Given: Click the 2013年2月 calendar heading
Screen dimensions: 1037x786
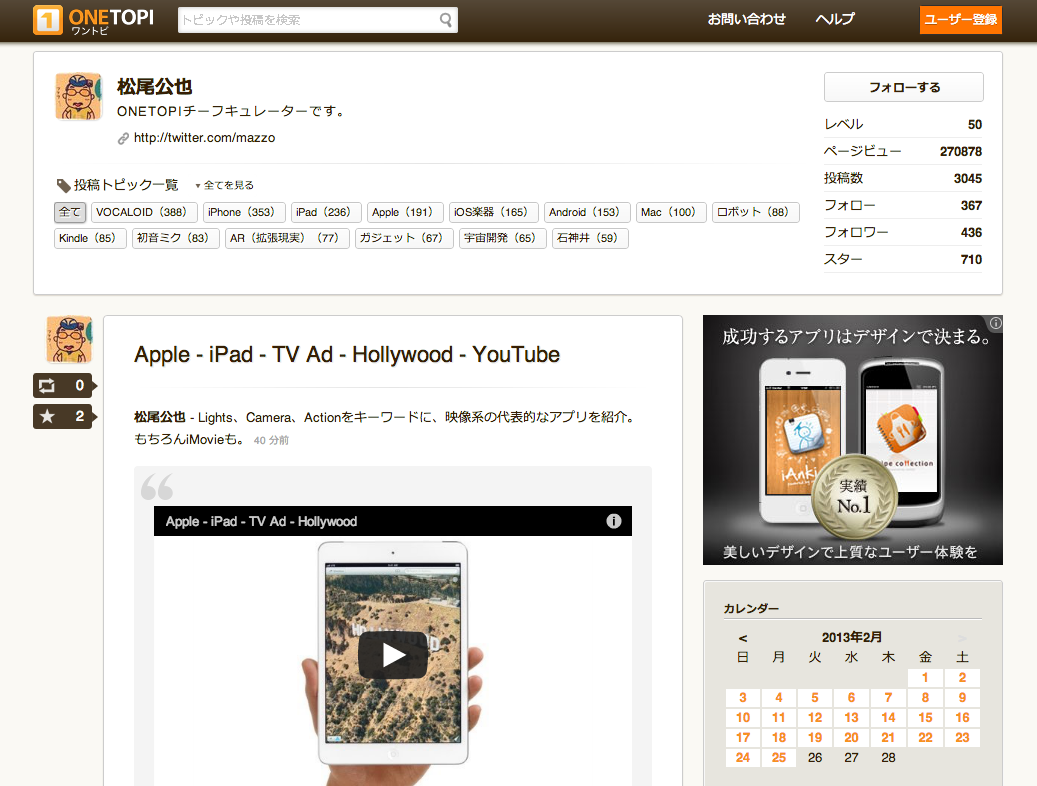Looking at the screenshot, I should coord(852,637).
